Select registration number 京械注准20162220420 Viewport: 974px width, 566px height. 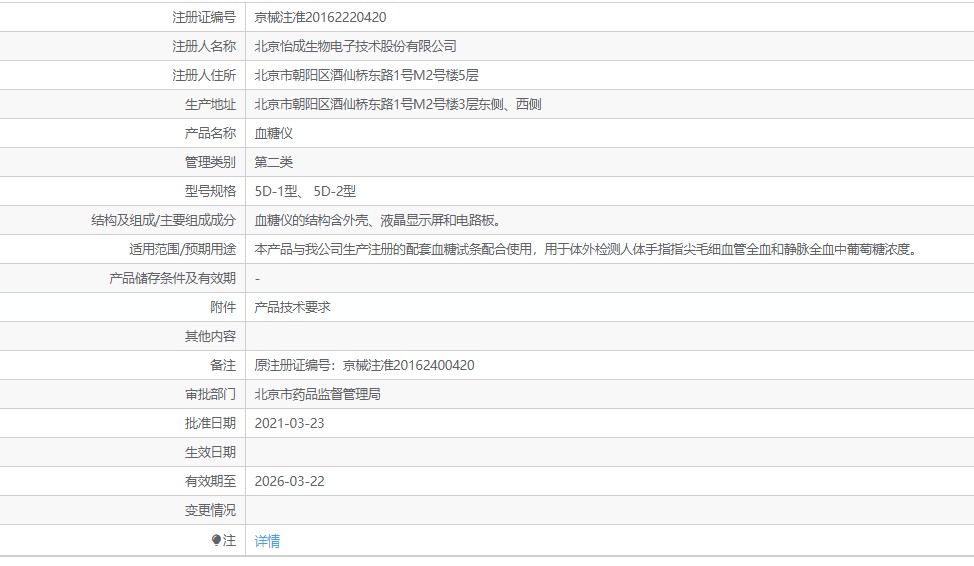321,17
